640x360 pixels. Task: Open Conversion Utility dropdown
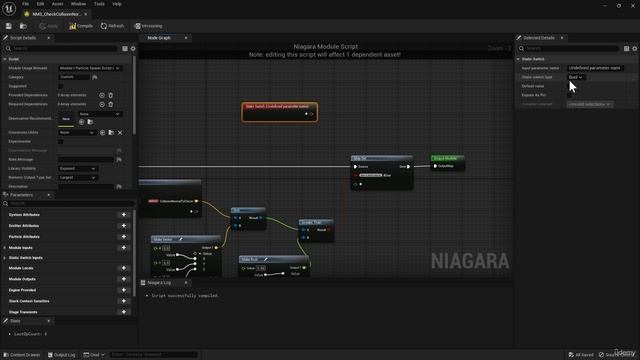tap(77, 133)
